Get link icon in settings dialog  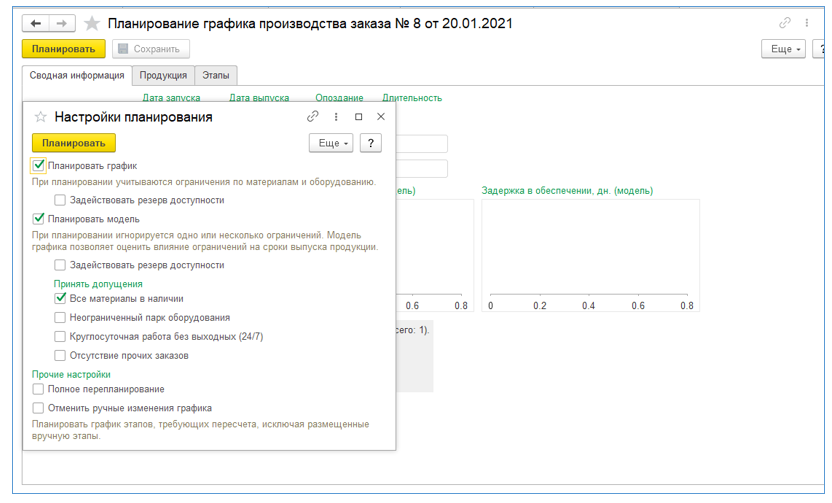313,117
